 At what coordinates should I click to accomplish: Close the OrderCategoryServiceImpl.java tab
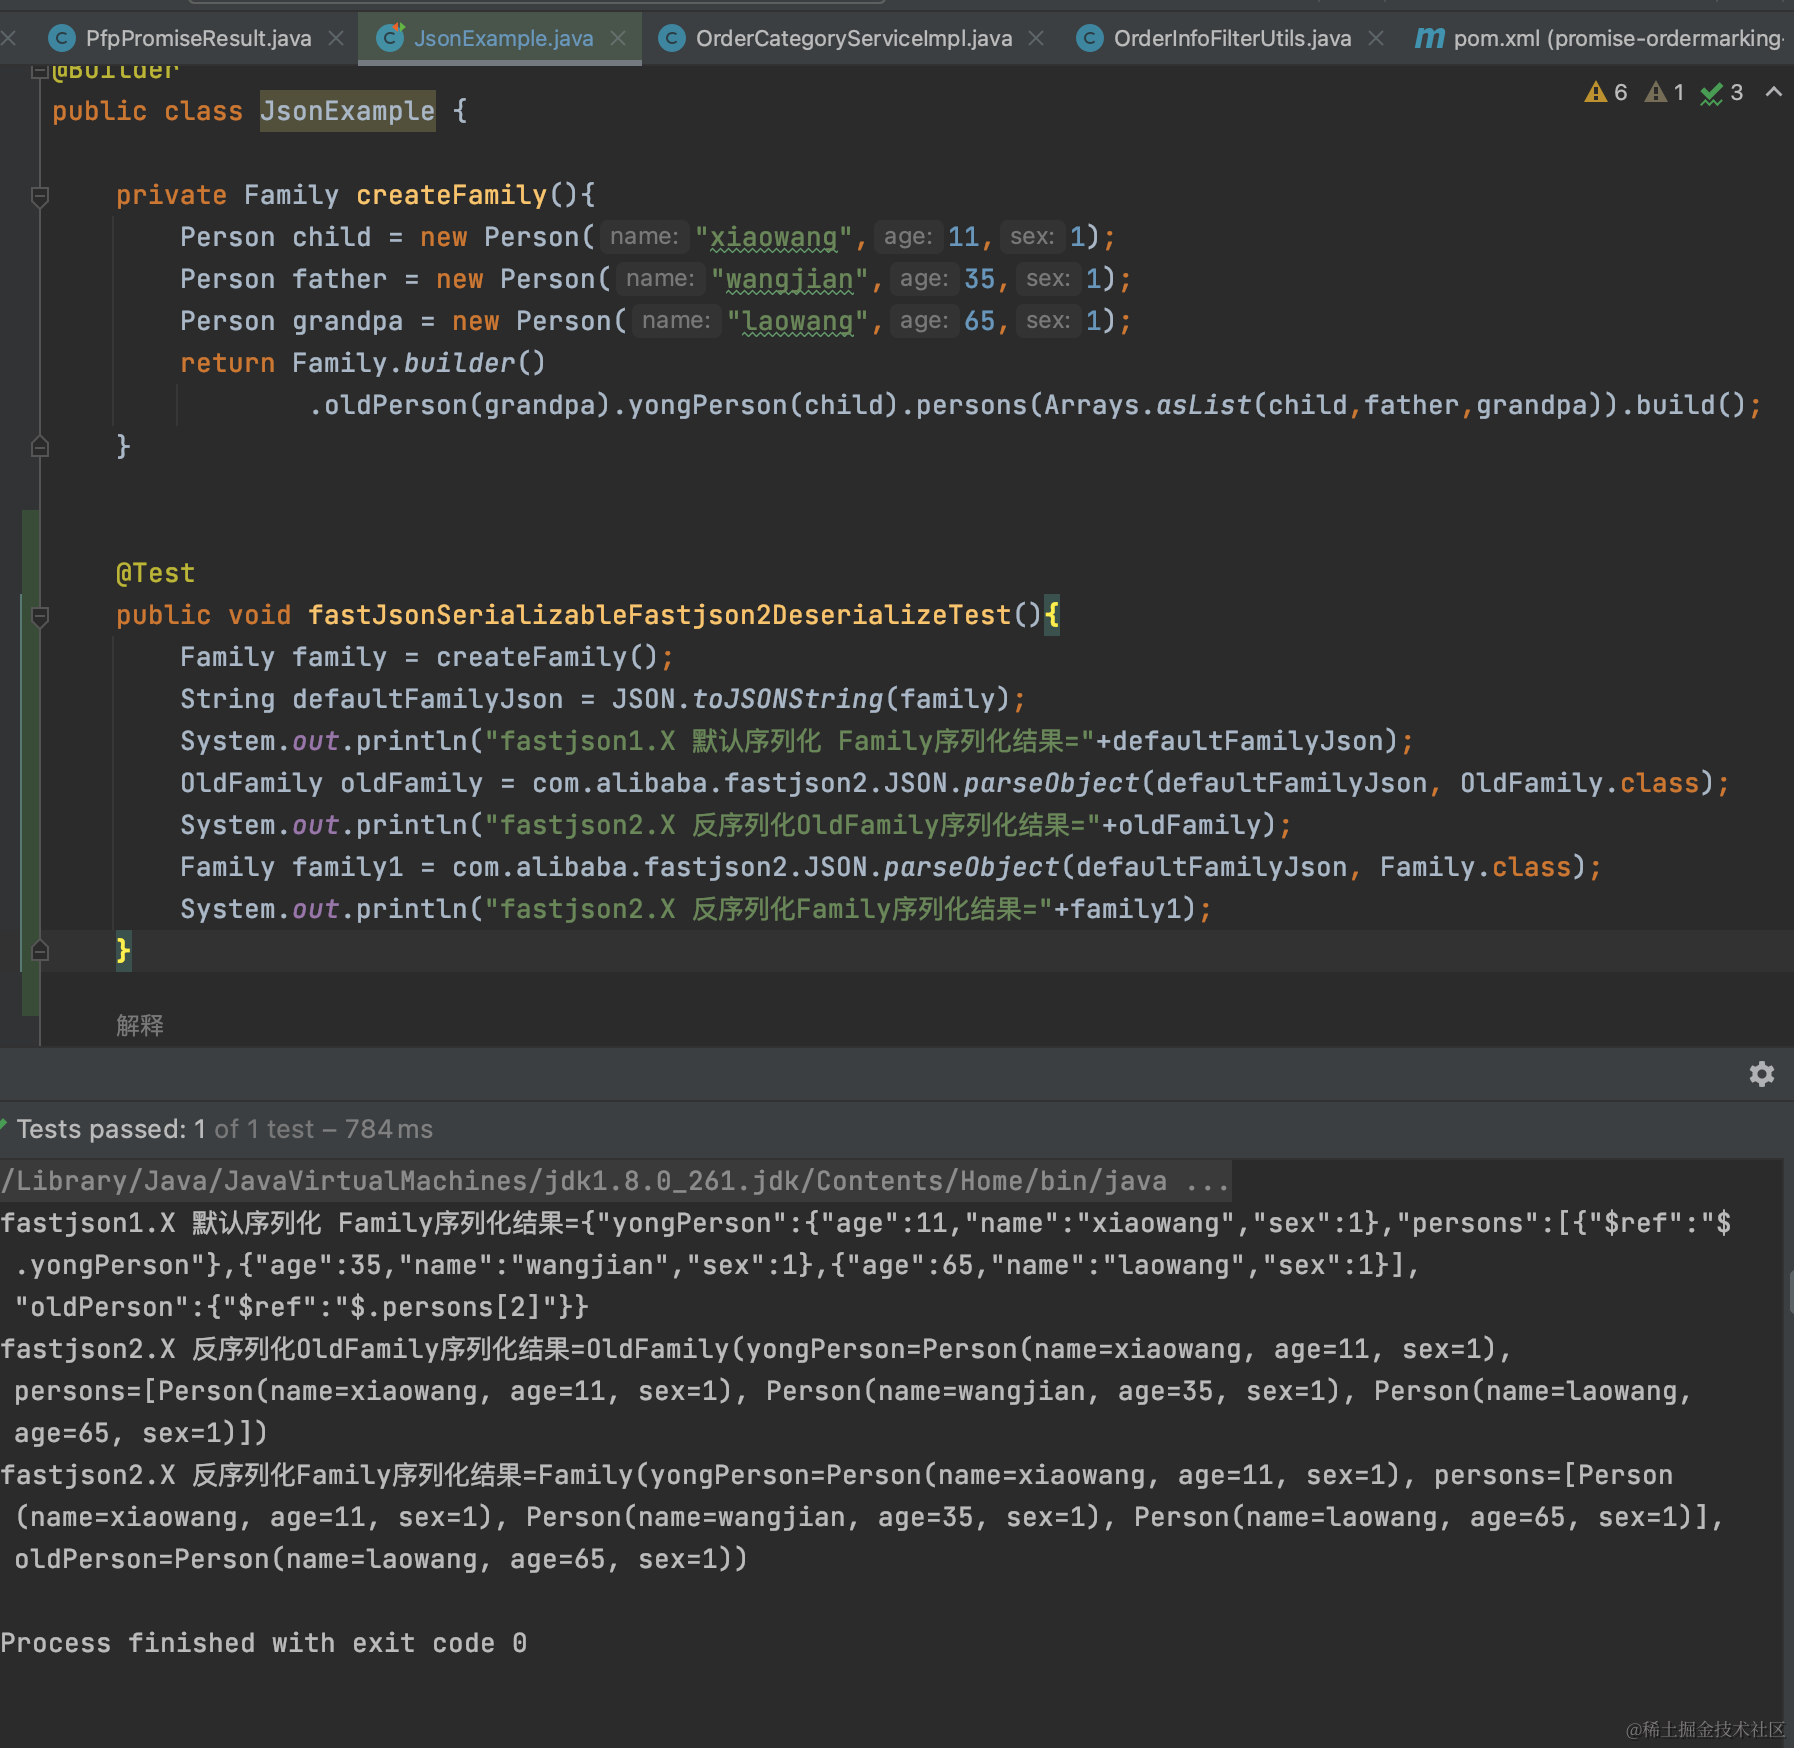[x=1036, y=38]
